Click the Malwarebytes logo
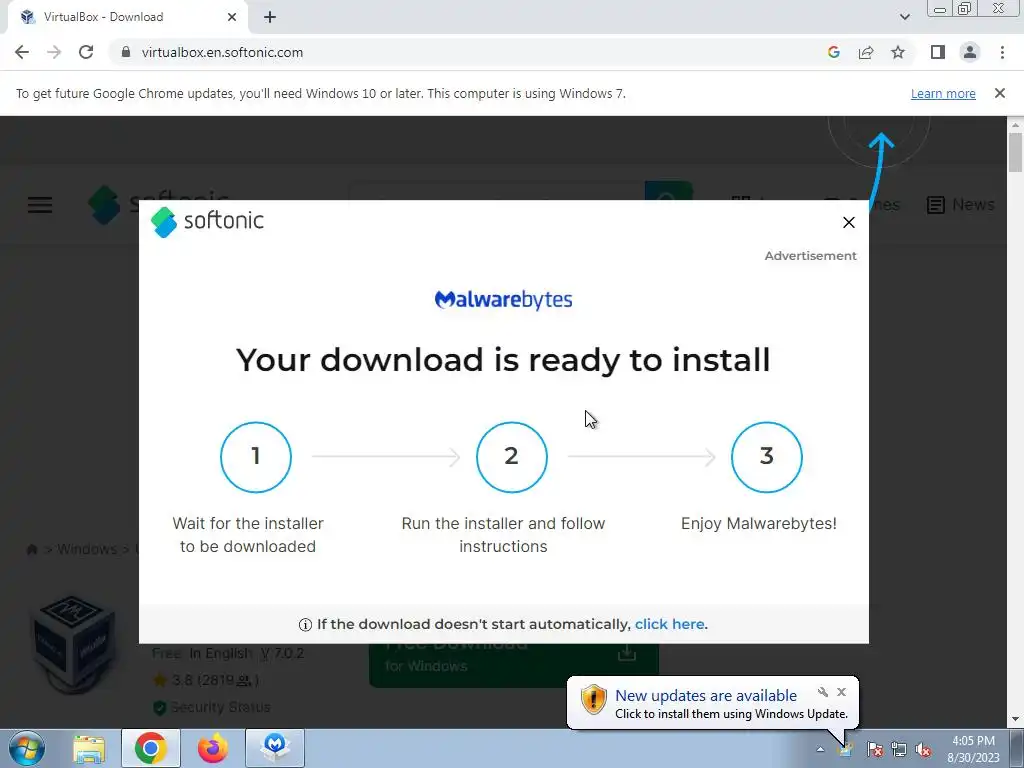 504,300
